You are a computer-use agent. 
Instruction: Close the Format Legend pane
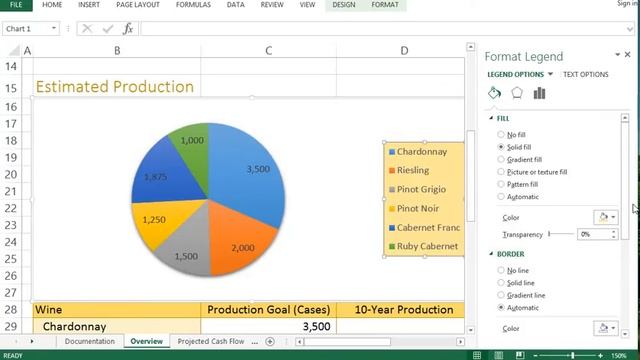[628, 54]
